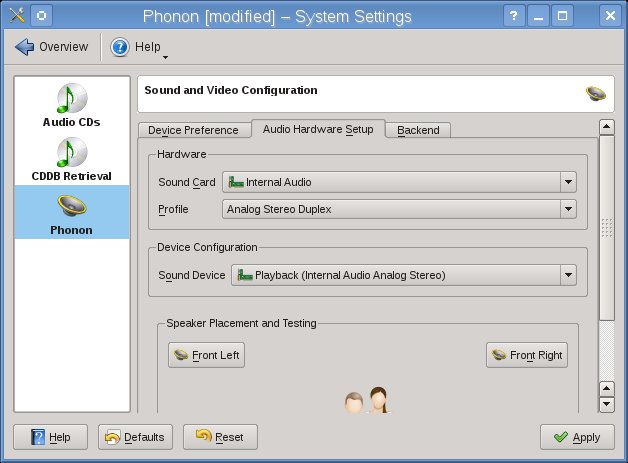Screen dimensions: 628x463
Task: Click the scrollbar down arrow at bottom
Action: point(606,404)
